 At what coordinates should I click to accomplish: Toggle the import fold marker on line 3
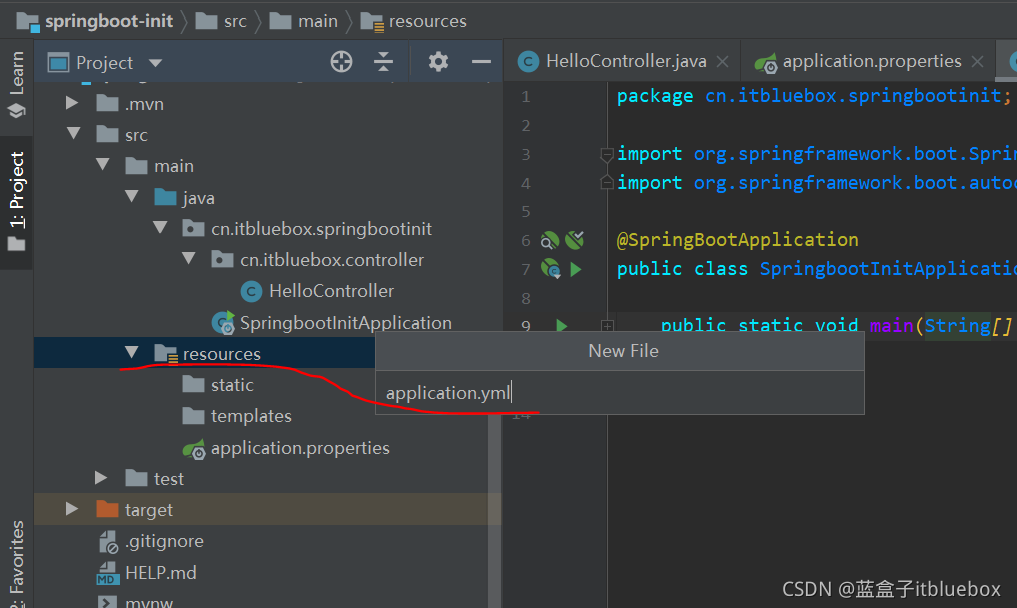click(x=607, y=154)
